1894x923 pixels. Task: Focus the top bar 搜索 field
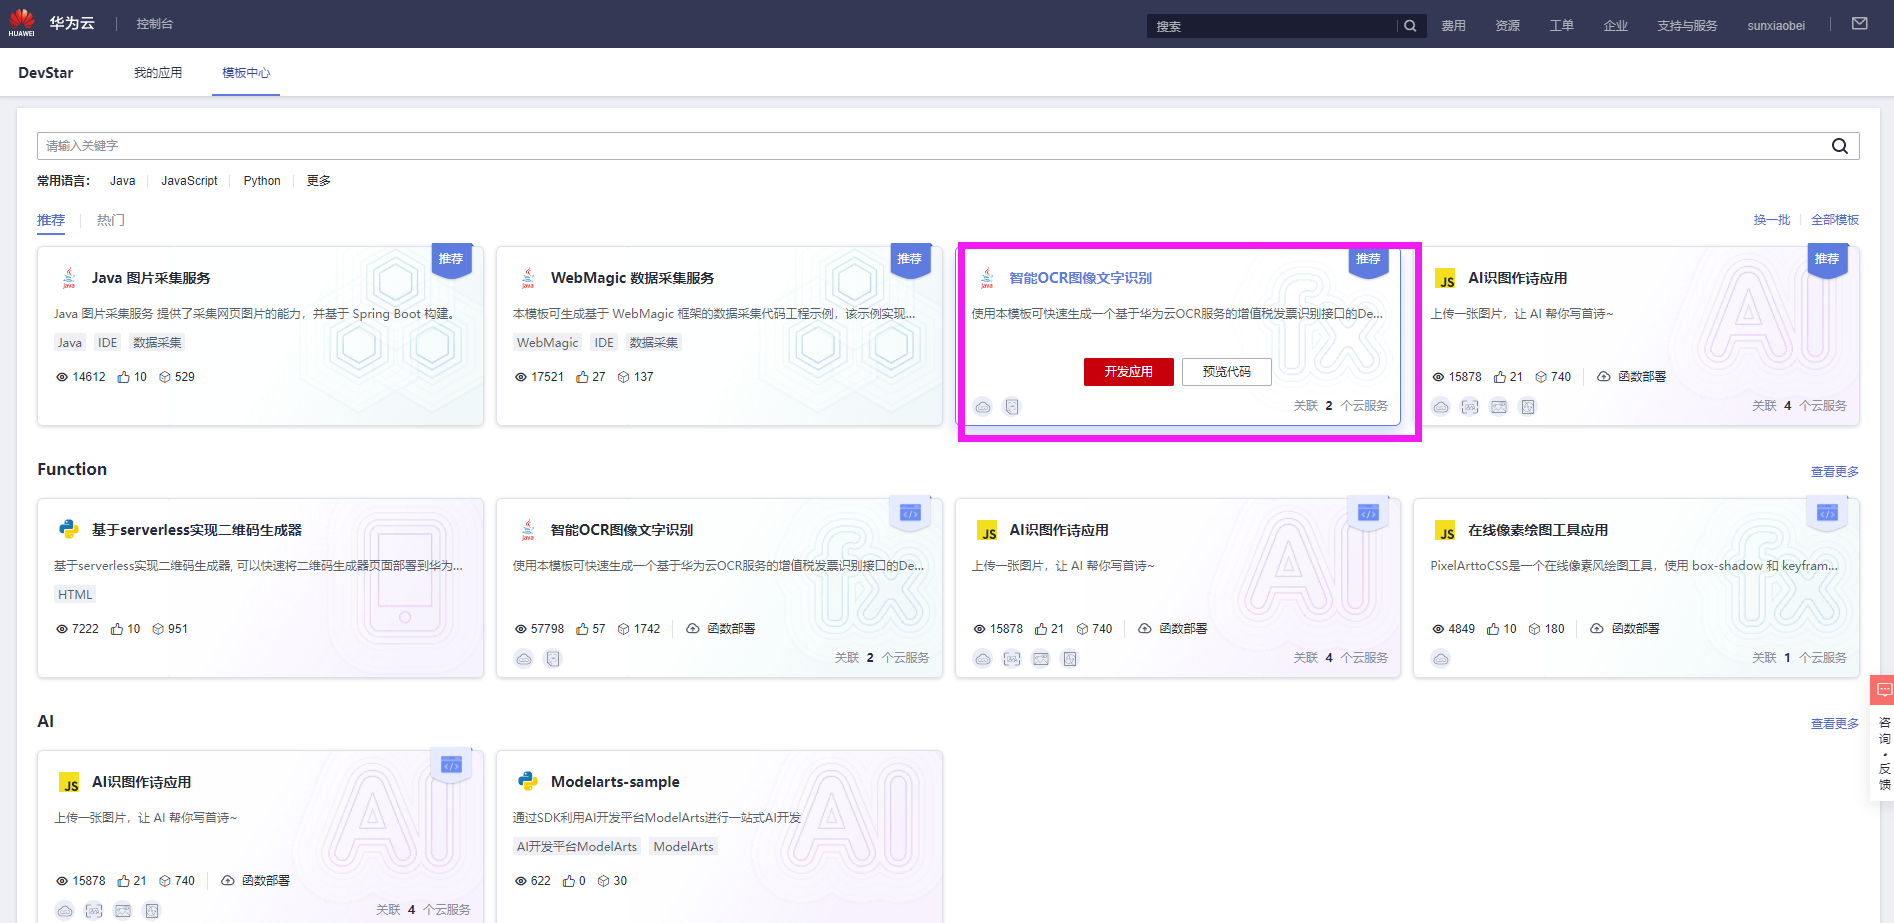(1272, 26)
